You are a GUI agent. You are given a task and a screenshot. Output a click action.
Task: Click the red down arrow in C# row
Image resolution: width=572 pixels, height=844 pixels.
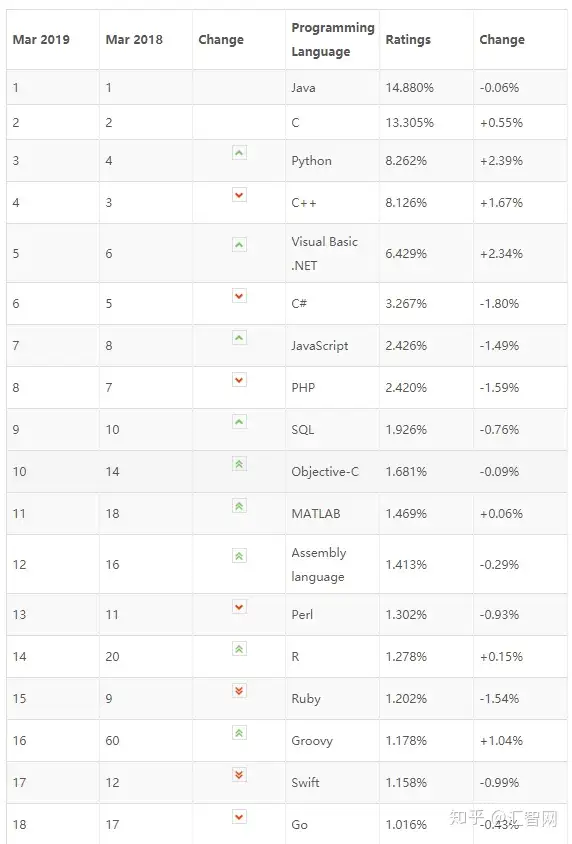pos(239,296)
